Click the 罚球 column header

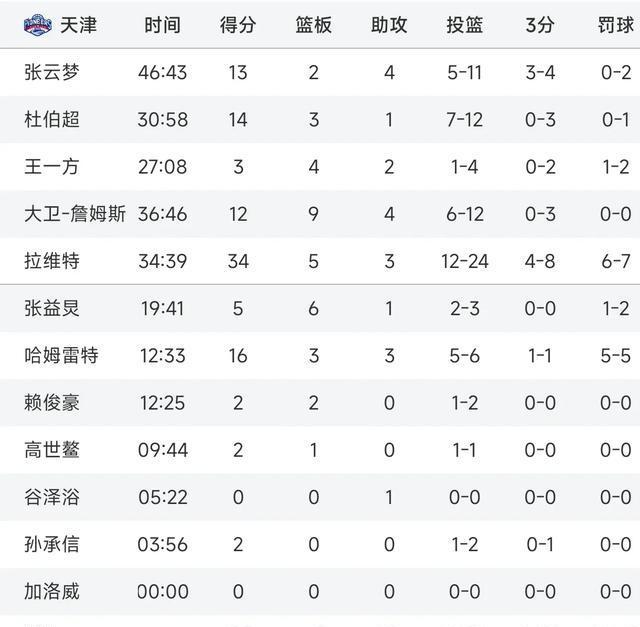click(x=614, y=25)
